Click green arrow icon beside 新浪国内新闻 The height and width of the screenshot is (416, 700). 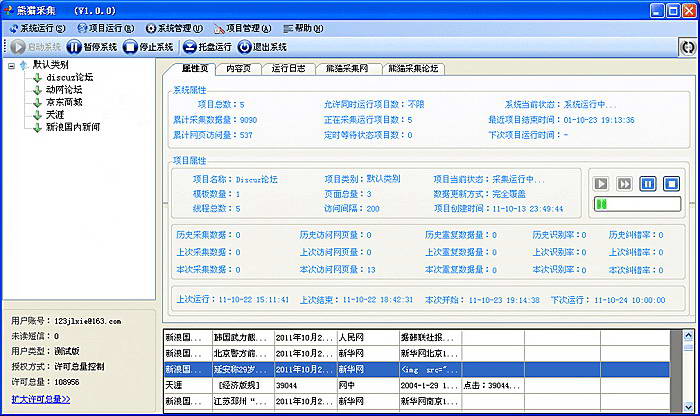click(x=38, y=128)
